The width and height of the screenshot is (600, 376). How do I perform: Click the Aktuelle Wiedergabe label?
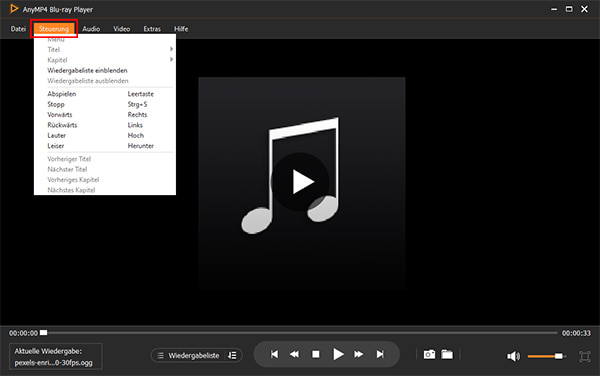pyautogui.click(x=48, y=351)
